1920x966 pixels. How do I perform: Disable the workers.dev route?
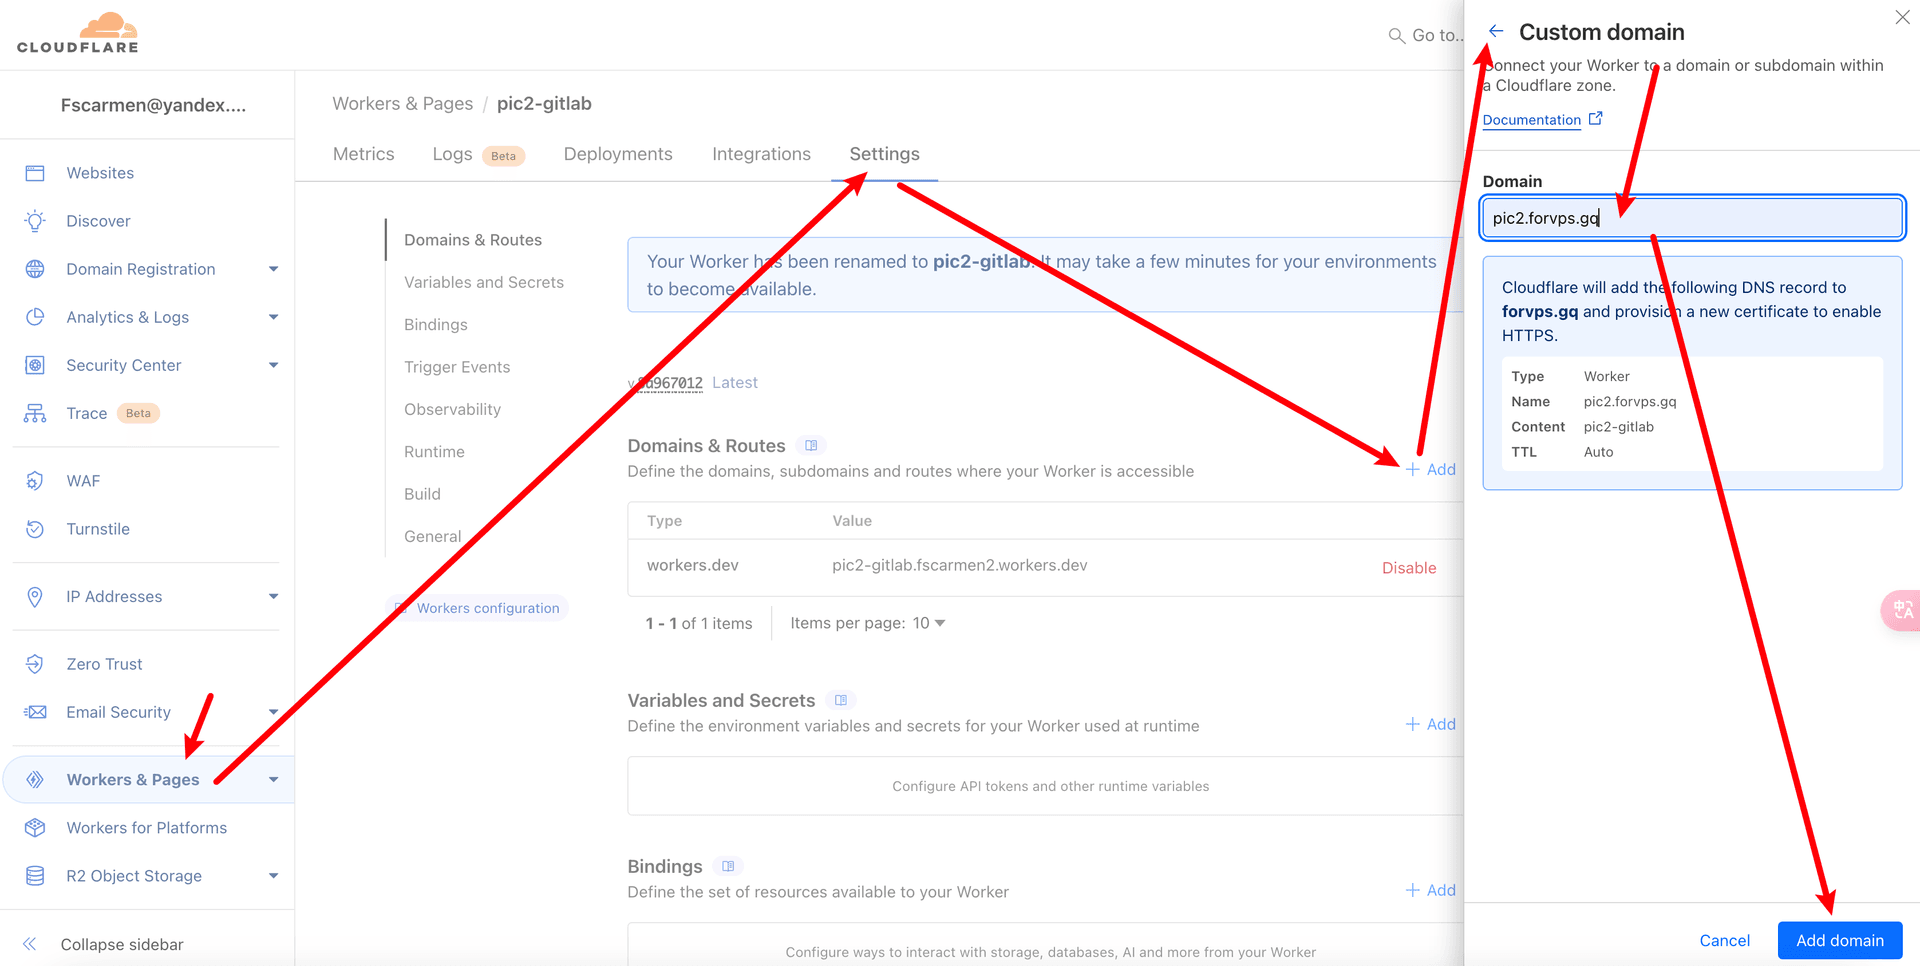coord(1409,568)
